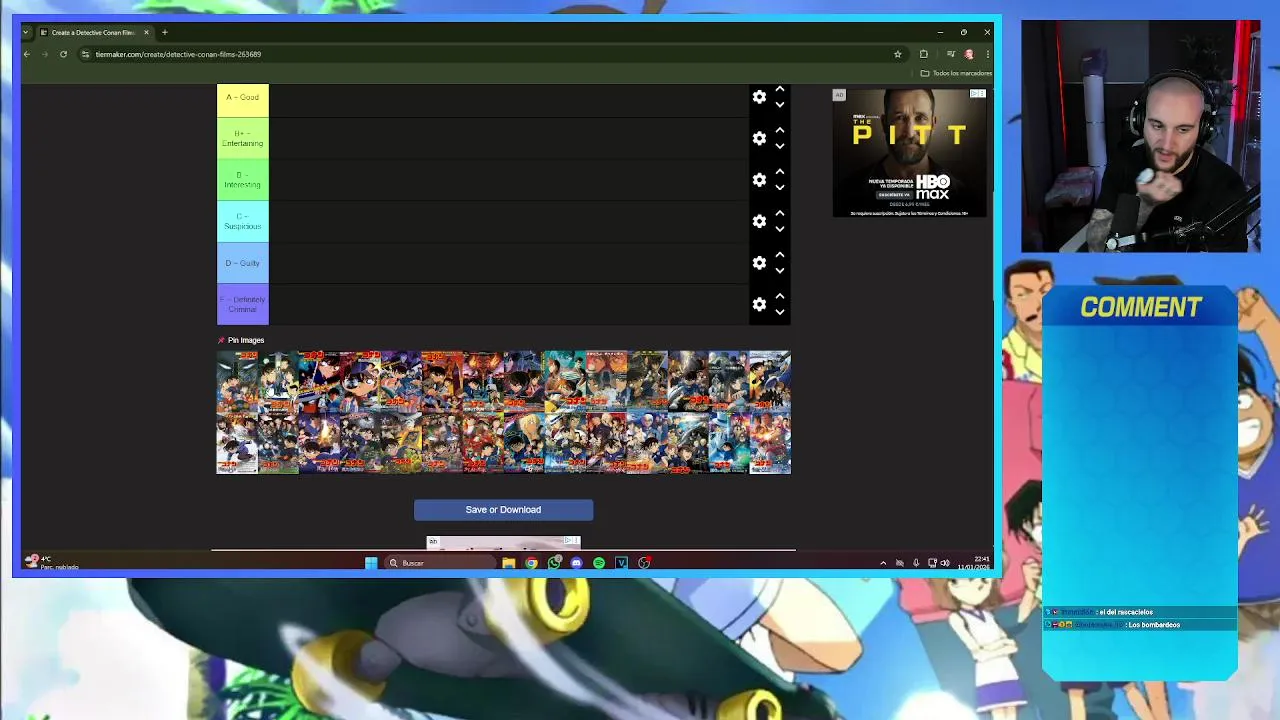Click the Pin Images label
The image size is (1280, 720).
pos(246,340)
